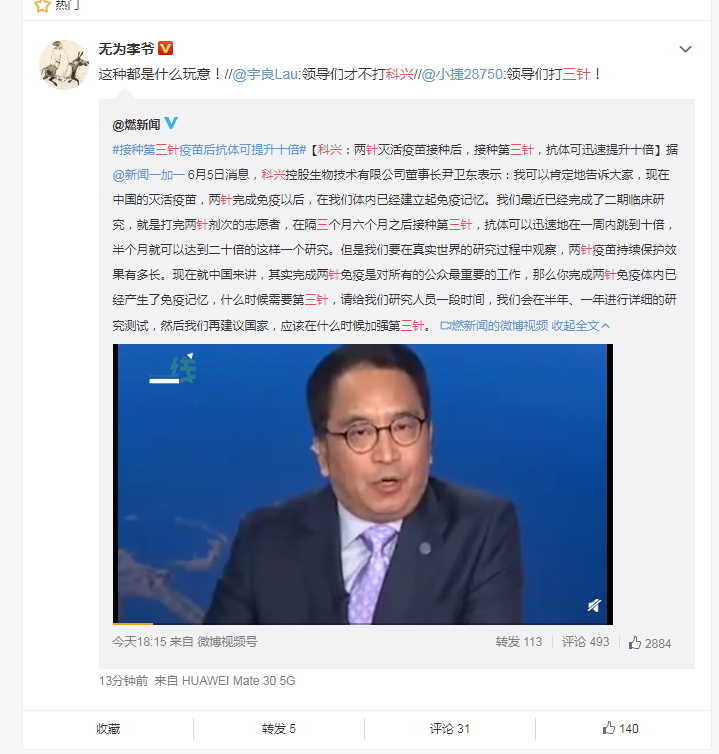Open the @新闻一加一 mention
The height and width of the screenshot is (754, 719).
coord(149,175)
